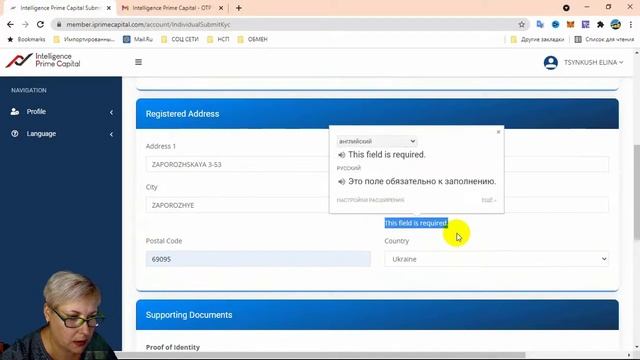This screenshot has height=360, width=640.
Task: Open the Bookmarks bookmark item
Action: tap(27, 39)
